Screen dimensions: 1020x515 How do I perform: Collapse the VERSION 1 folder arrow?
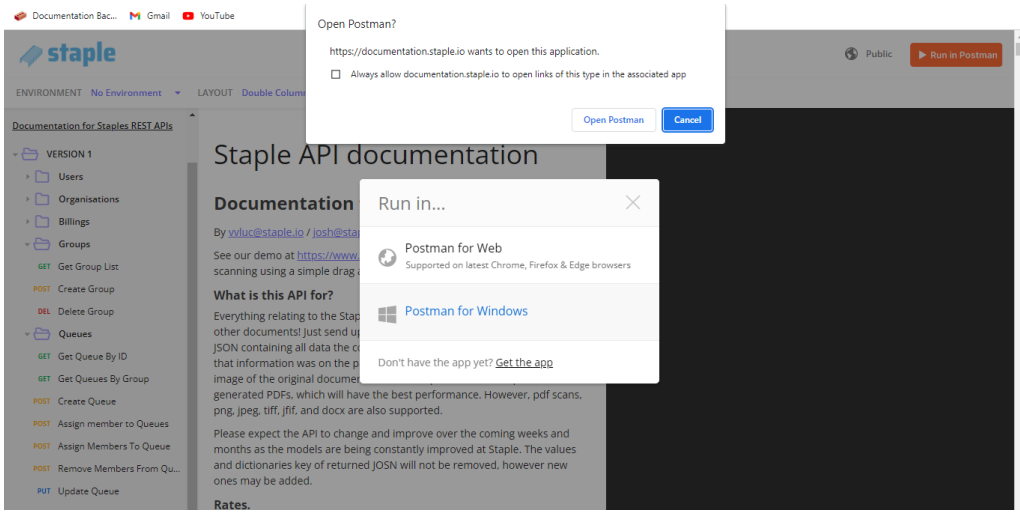tap(14, 155)
